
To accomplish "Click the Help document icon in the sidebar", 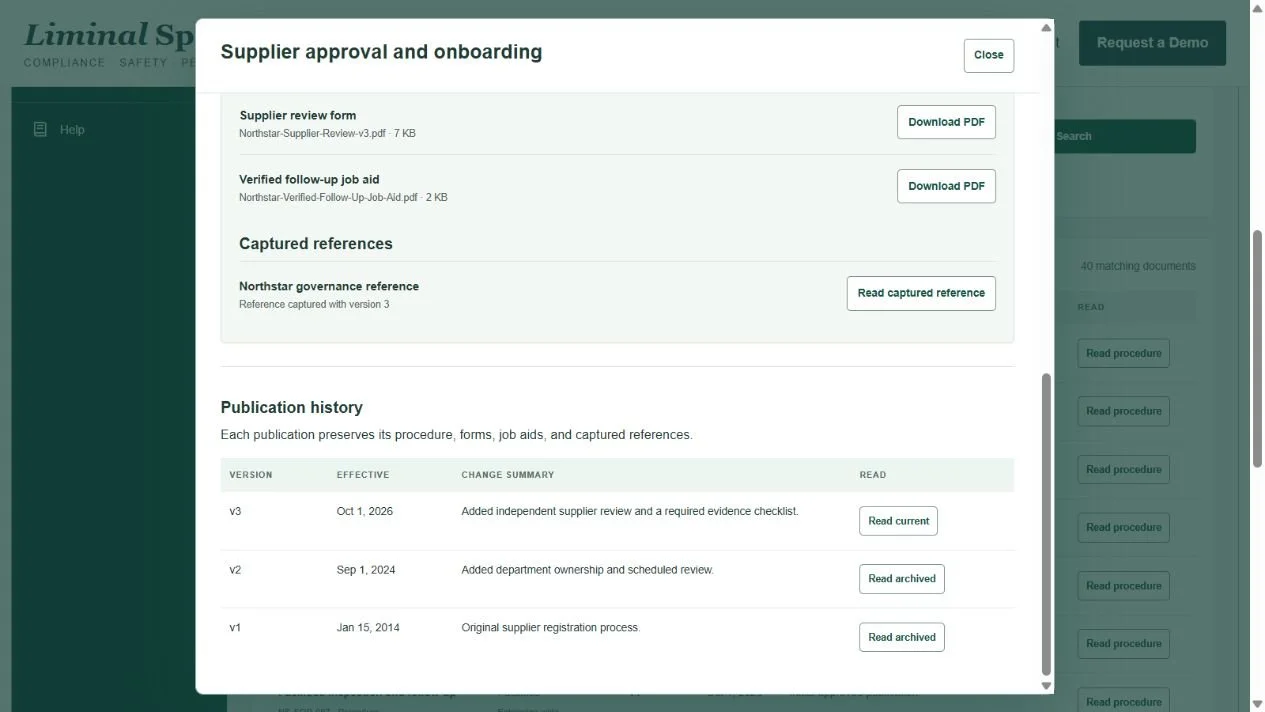I will click(x=40, y=129).
